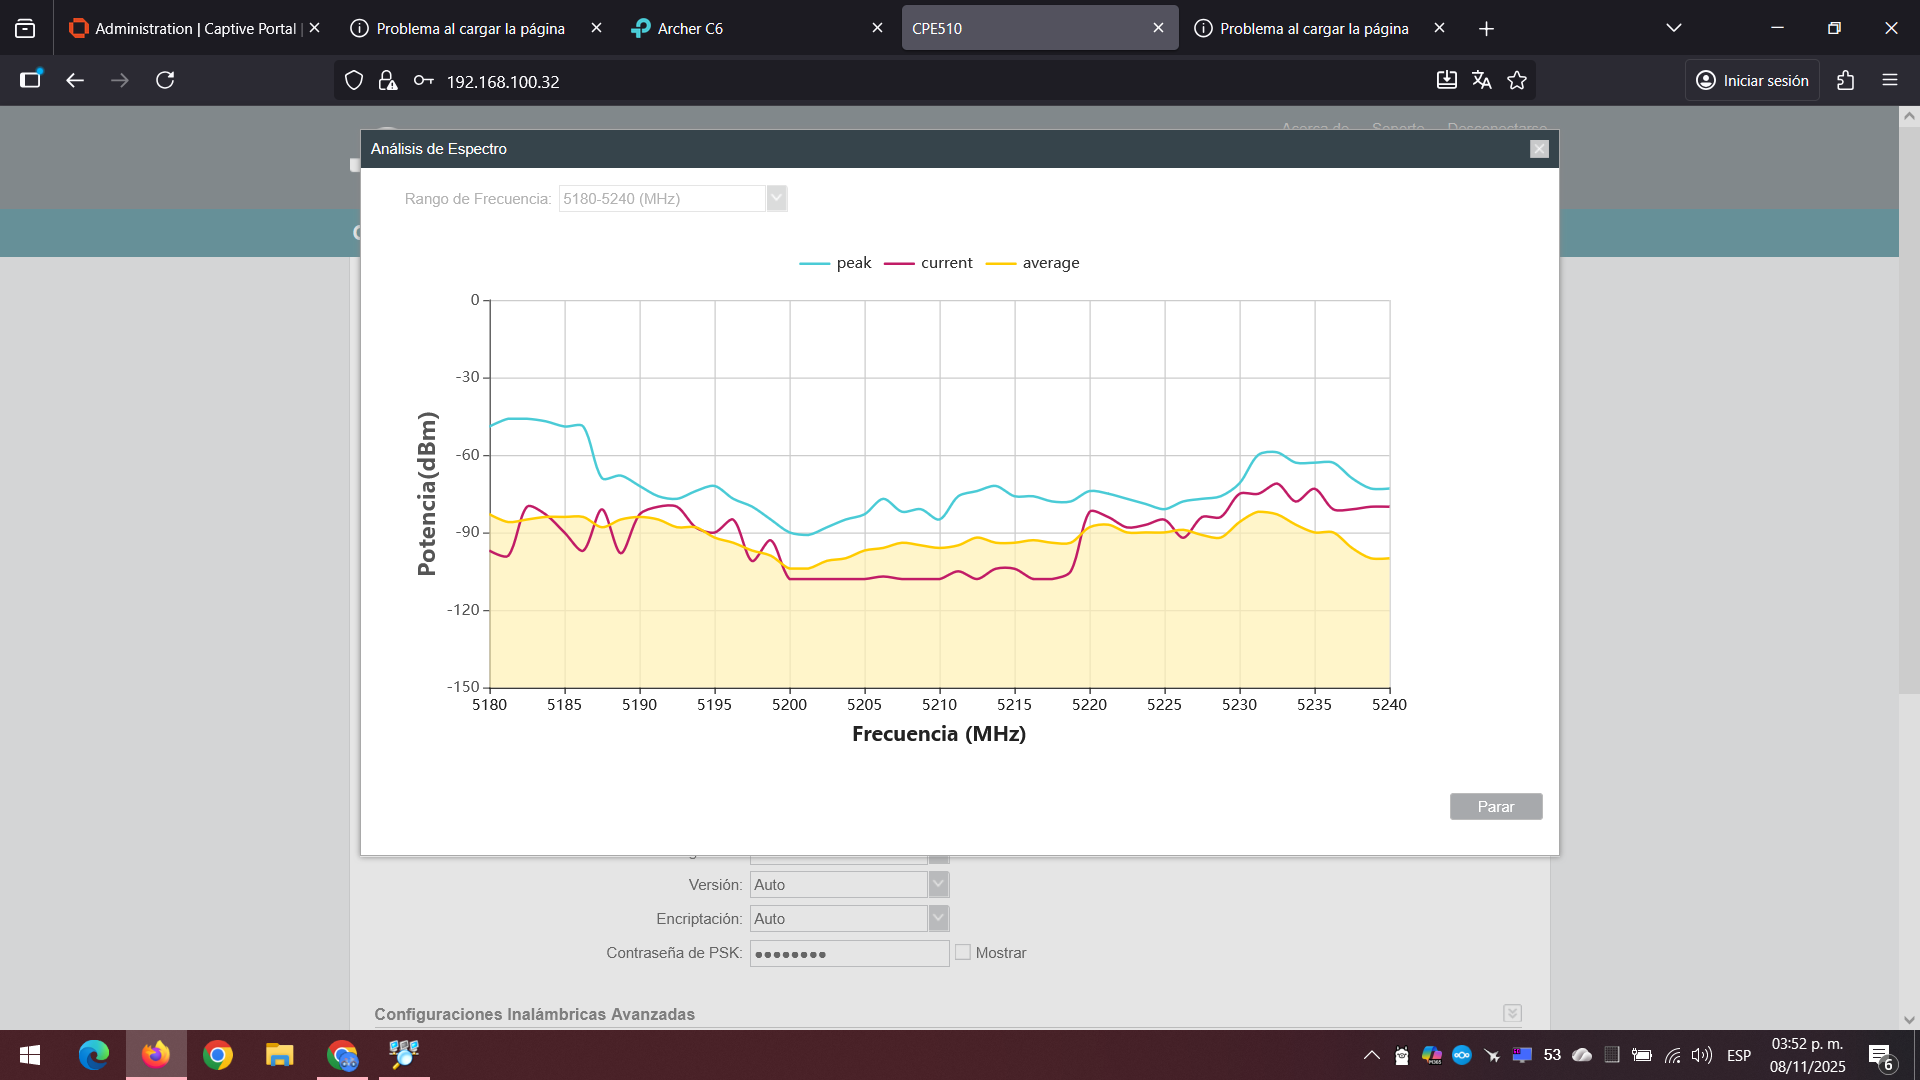Toggle the peak series in chart legend
The image size is (1920, 1080).
point(835,263)
